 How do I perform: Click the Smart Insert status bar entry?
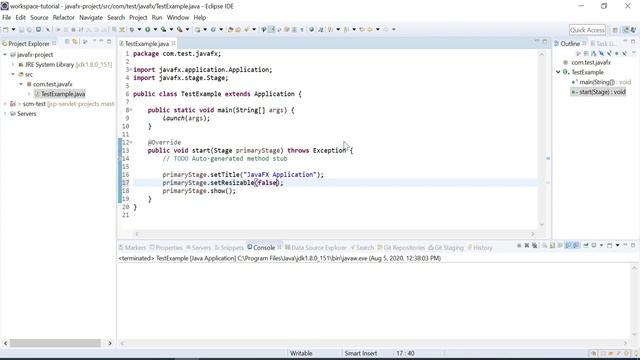(361, 353)
